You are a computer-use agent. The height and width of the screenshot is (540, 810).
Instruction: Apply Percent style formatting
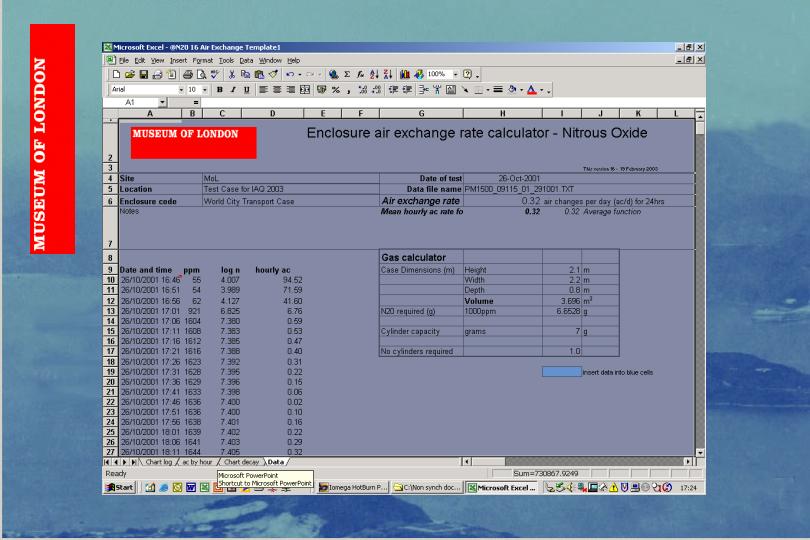(x=335, y=90)
